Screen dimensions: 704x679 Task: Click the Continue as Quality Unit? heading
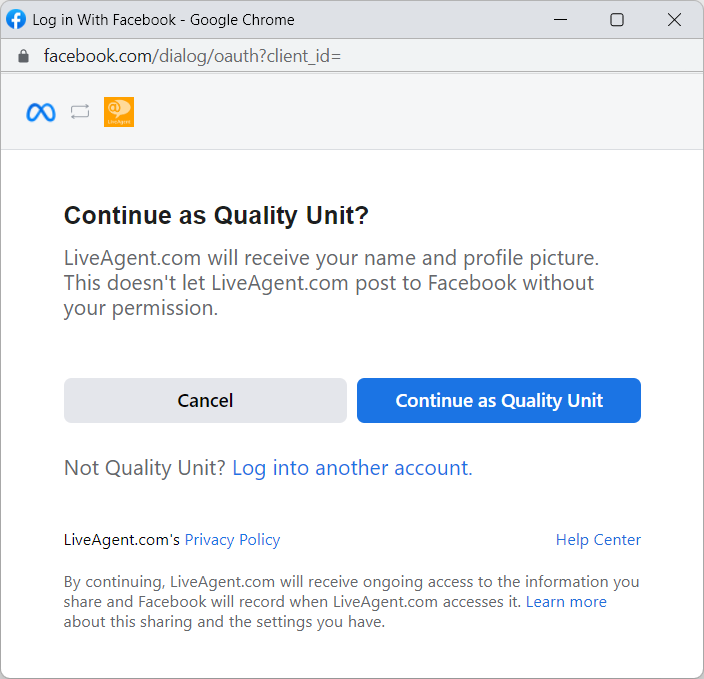tap(217, 216)
